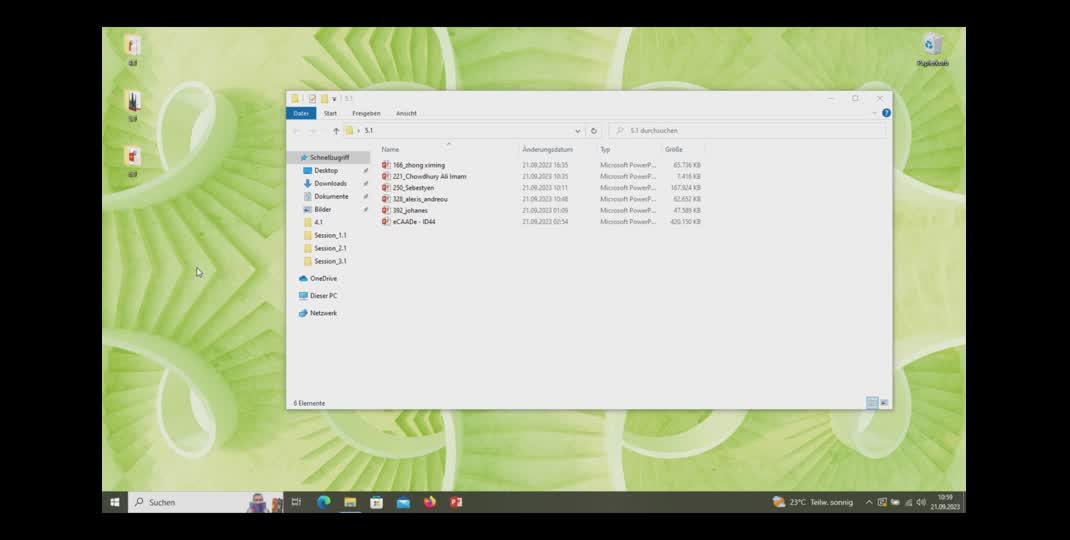
Task: Open the quick access toolbar customize arrow
Action: [x=334, y=99]
